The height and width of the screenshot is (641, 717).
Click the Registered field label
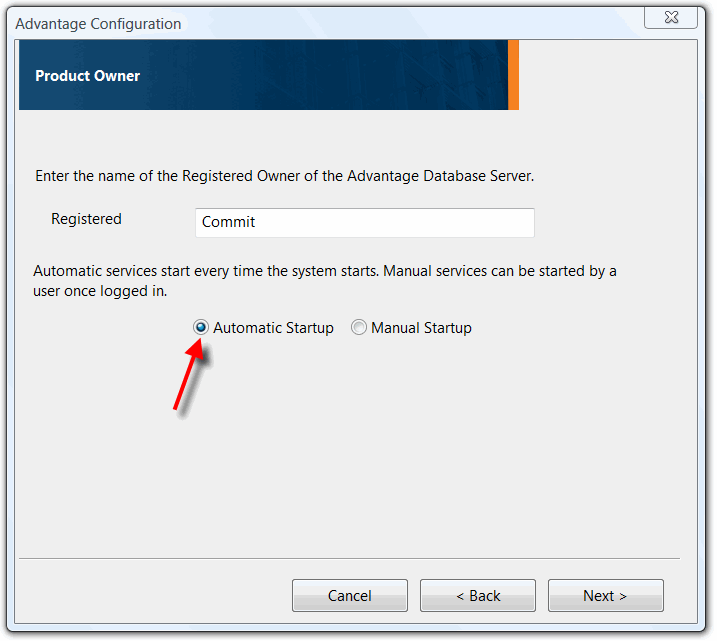click(x=86, y=219)
